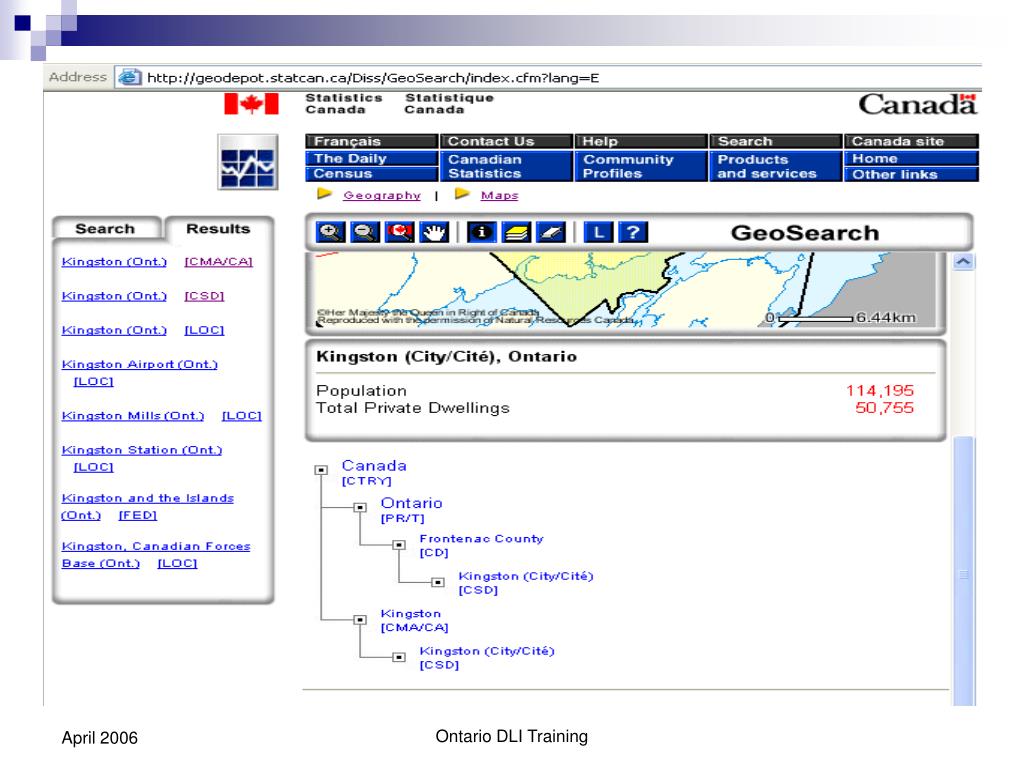Switch to the Results tab
The width and height of the screenshot is (1024, 768).
click(218, 229)
